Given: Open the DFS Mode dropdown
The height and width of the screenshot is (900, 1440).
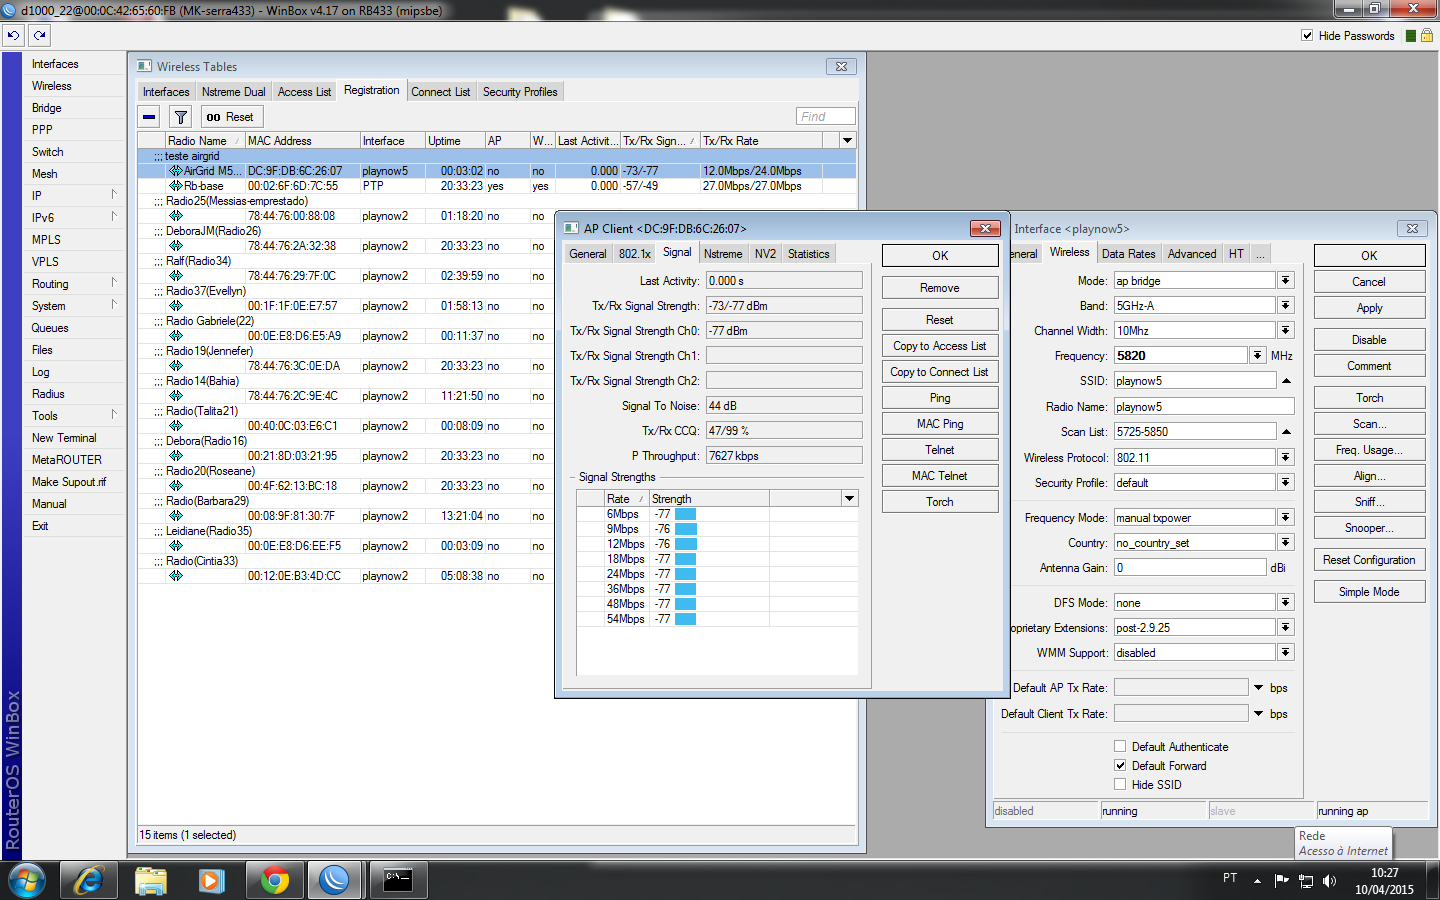Looking at the screenshot, I should (x=1286, y=603).
